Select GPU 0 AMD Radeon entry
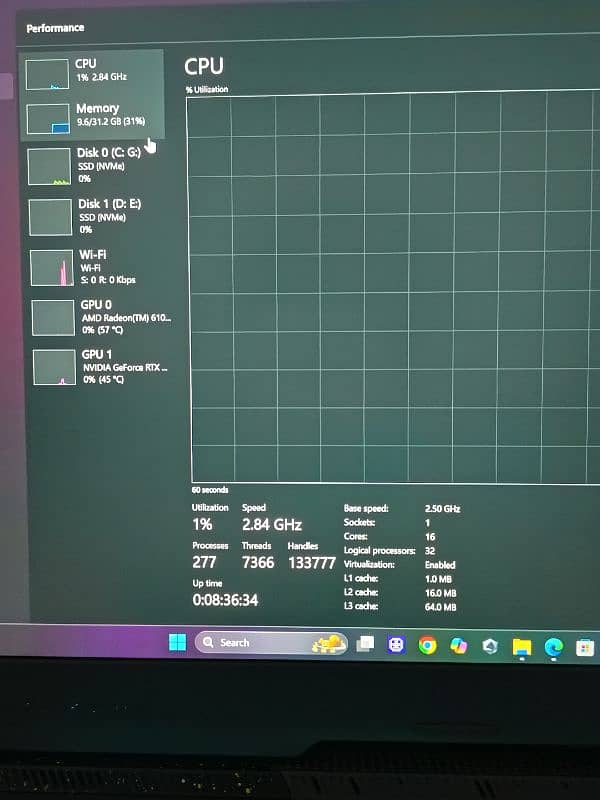The height and width of the screenshot is (800, 600). tap(101, 317)
